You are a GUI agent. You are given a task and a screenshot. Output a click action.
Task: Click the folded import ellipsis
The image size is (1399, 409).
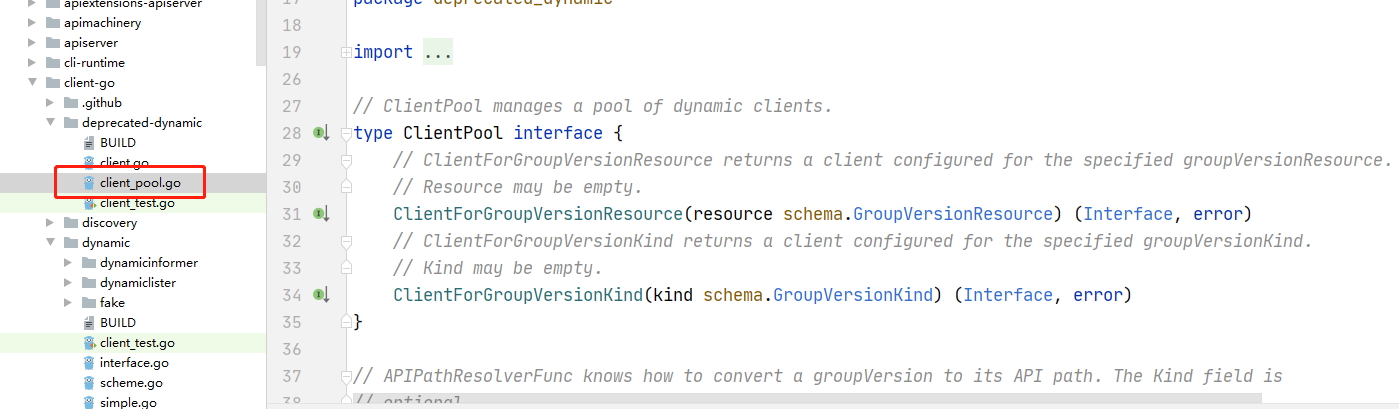pyautogui.click(x=438, y=52)
